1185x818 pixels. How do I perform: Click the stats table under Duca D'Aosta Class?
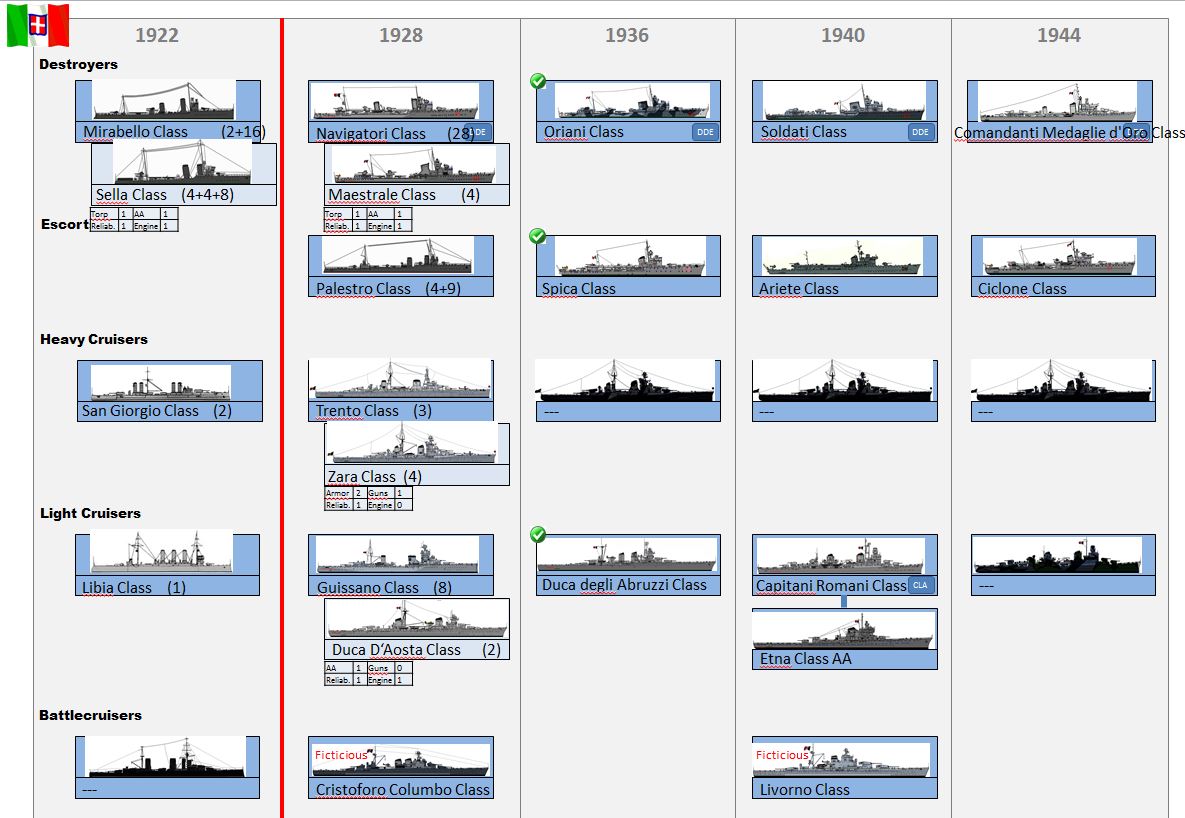click(x=368, y=674)
